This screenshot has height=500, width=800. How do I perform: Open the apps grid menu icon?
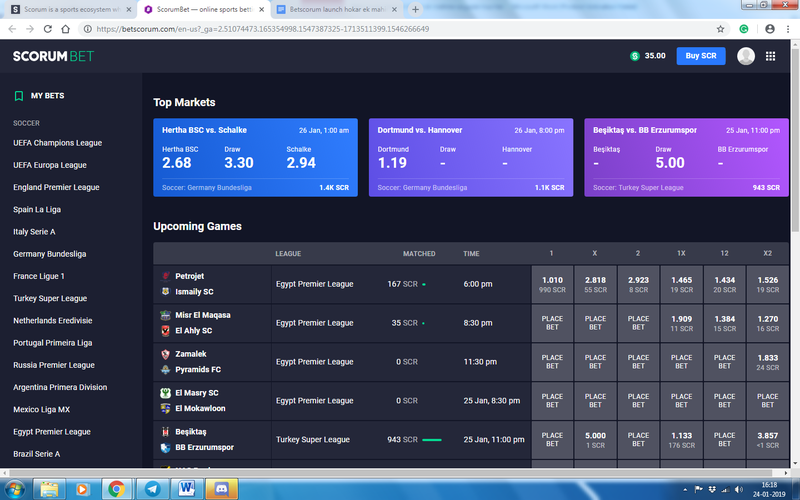pos(770,56)
